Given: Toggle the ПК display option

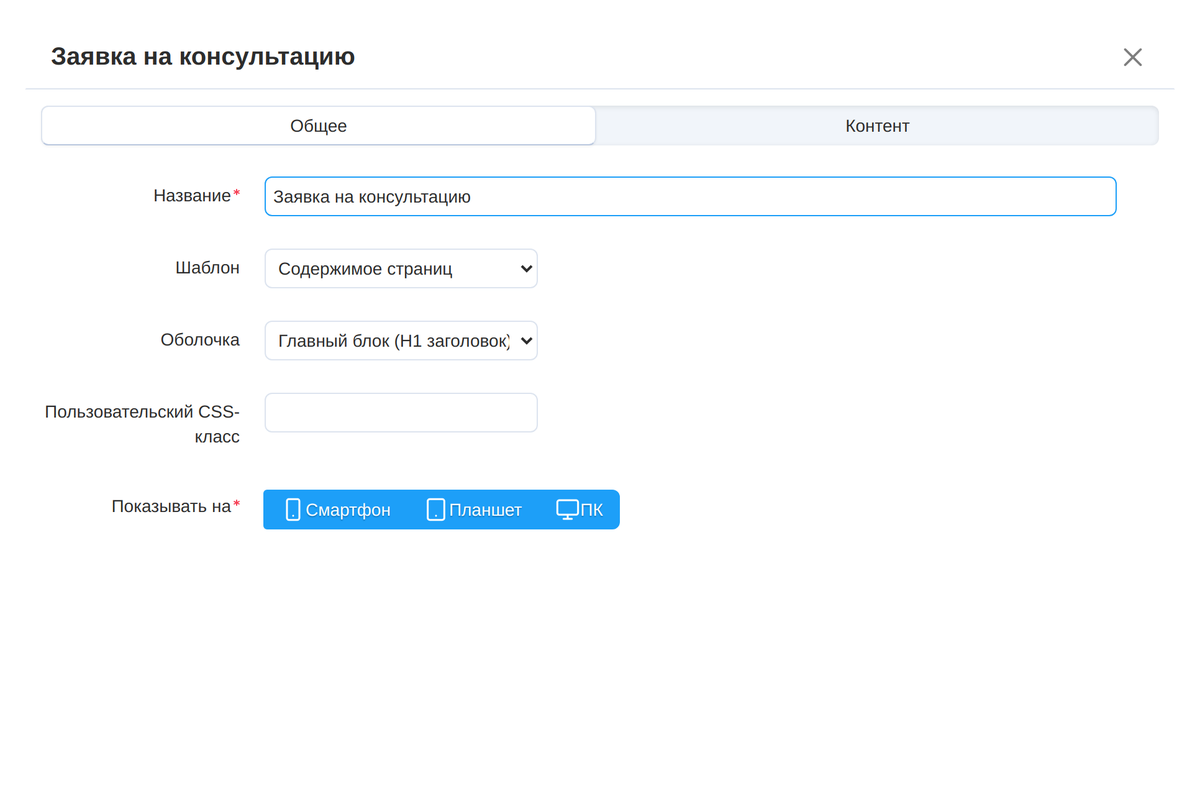Looking at the screenshot, I should point(580,510).
